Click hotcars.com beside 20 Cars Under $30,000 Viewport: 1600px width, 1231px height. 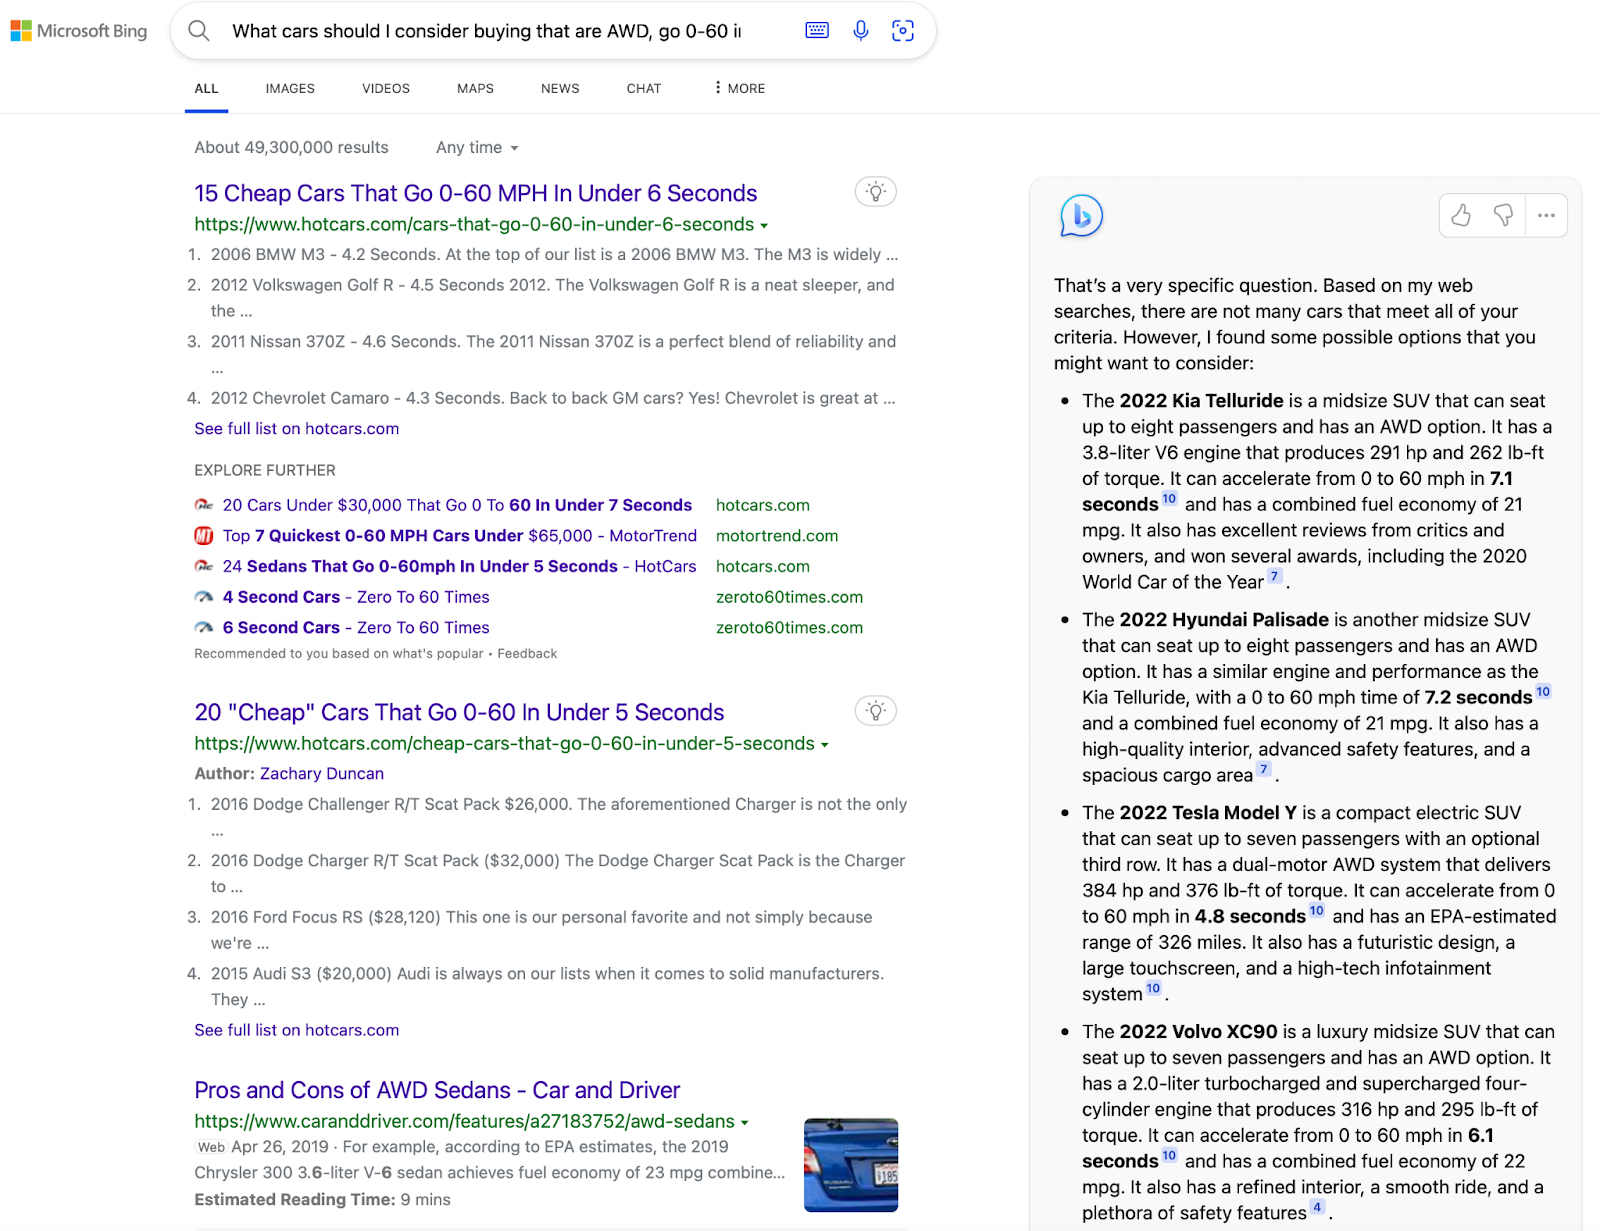point(763,505)
